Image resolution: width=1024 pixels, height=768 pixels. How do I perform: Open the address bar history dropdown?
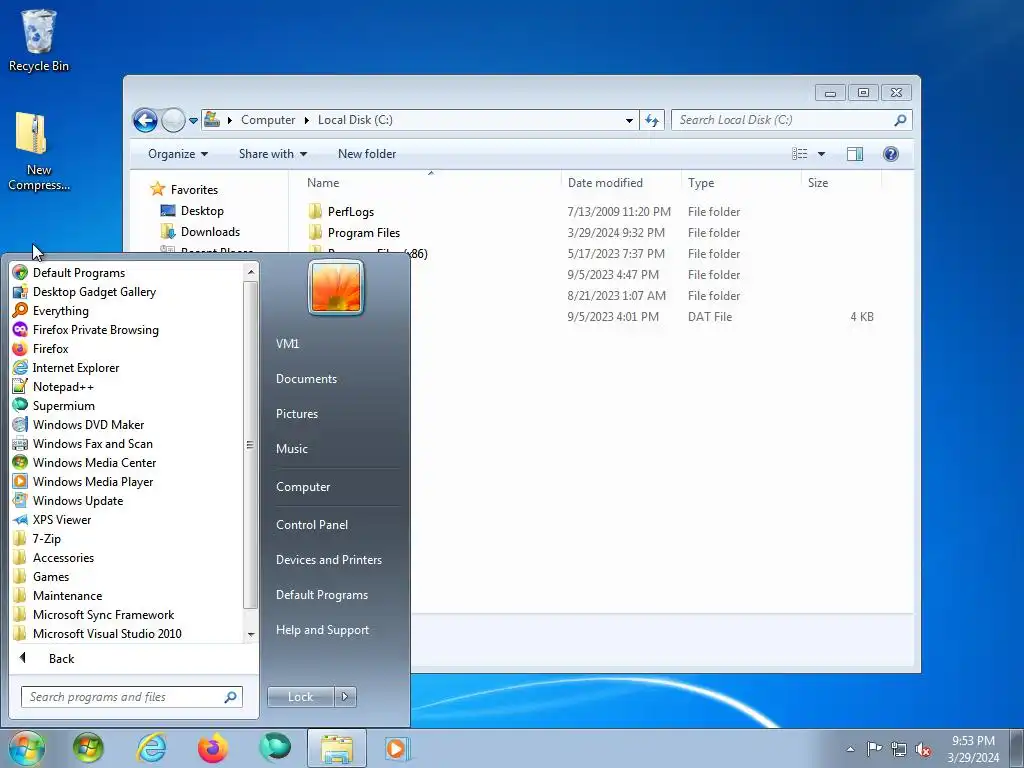(629, 120)
